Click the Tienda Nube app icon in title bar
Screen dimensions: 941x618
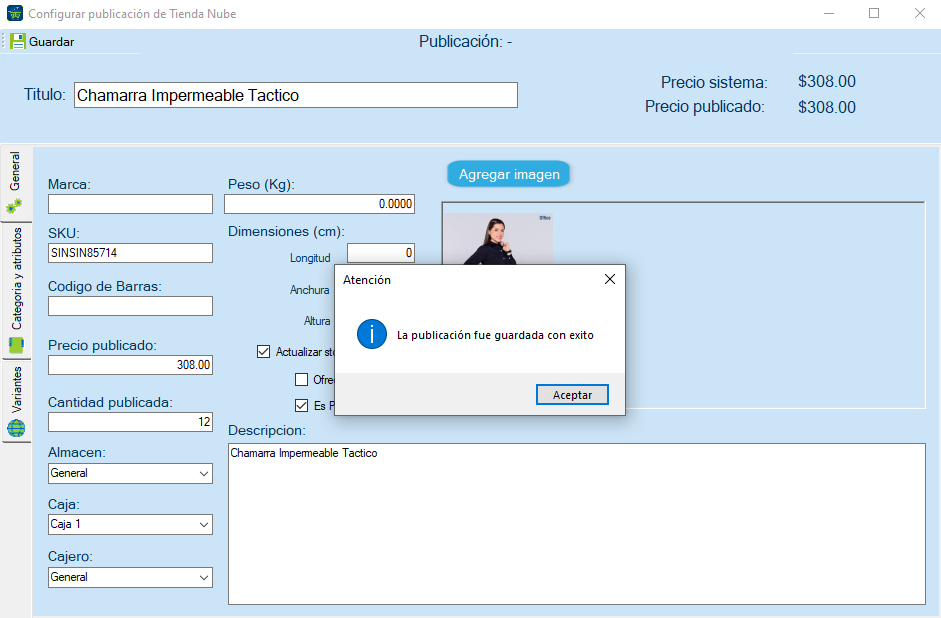15,13
